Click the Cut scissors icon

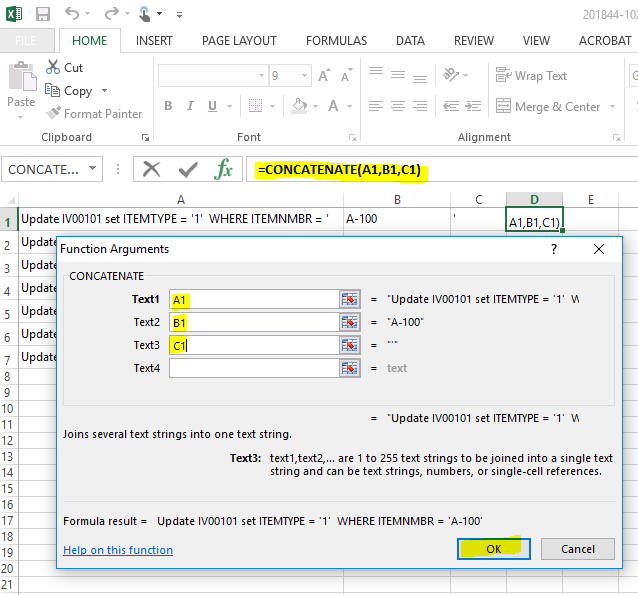point(53,67)
